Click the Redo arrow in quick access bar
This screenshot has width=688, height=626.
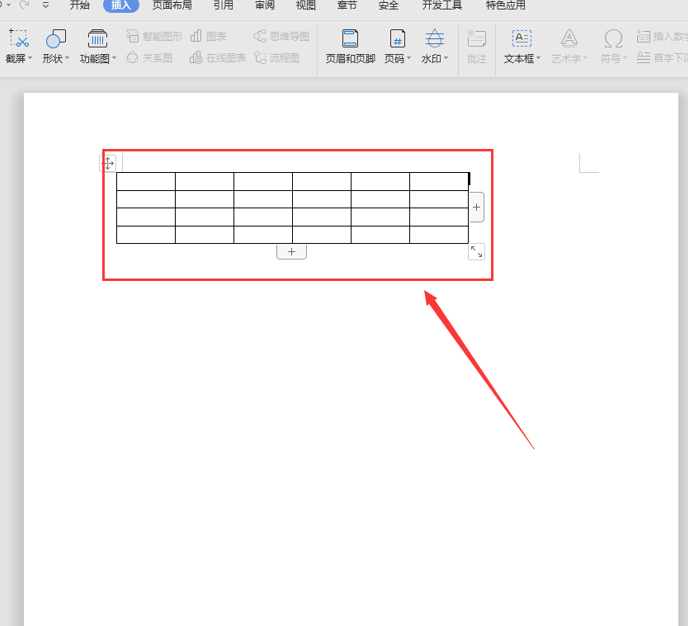(25, 5)
